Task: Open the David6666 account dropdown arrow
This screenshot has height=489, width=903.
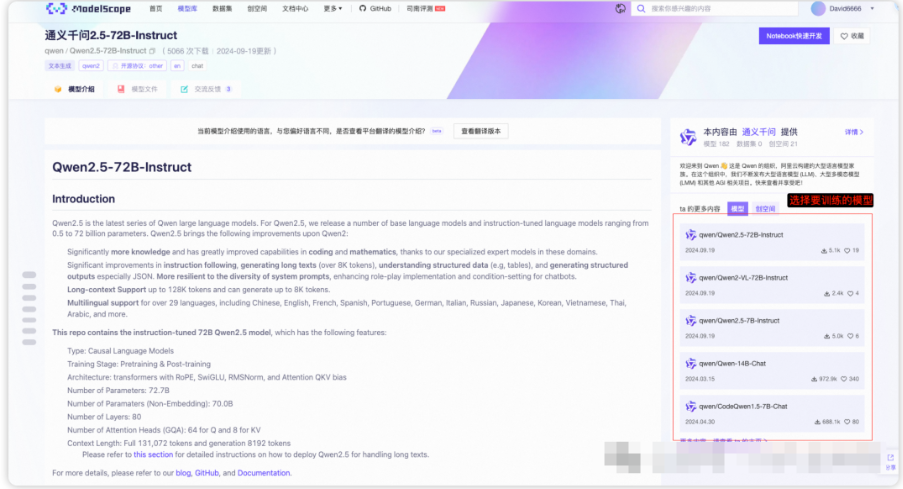Action: click(872, 9)
